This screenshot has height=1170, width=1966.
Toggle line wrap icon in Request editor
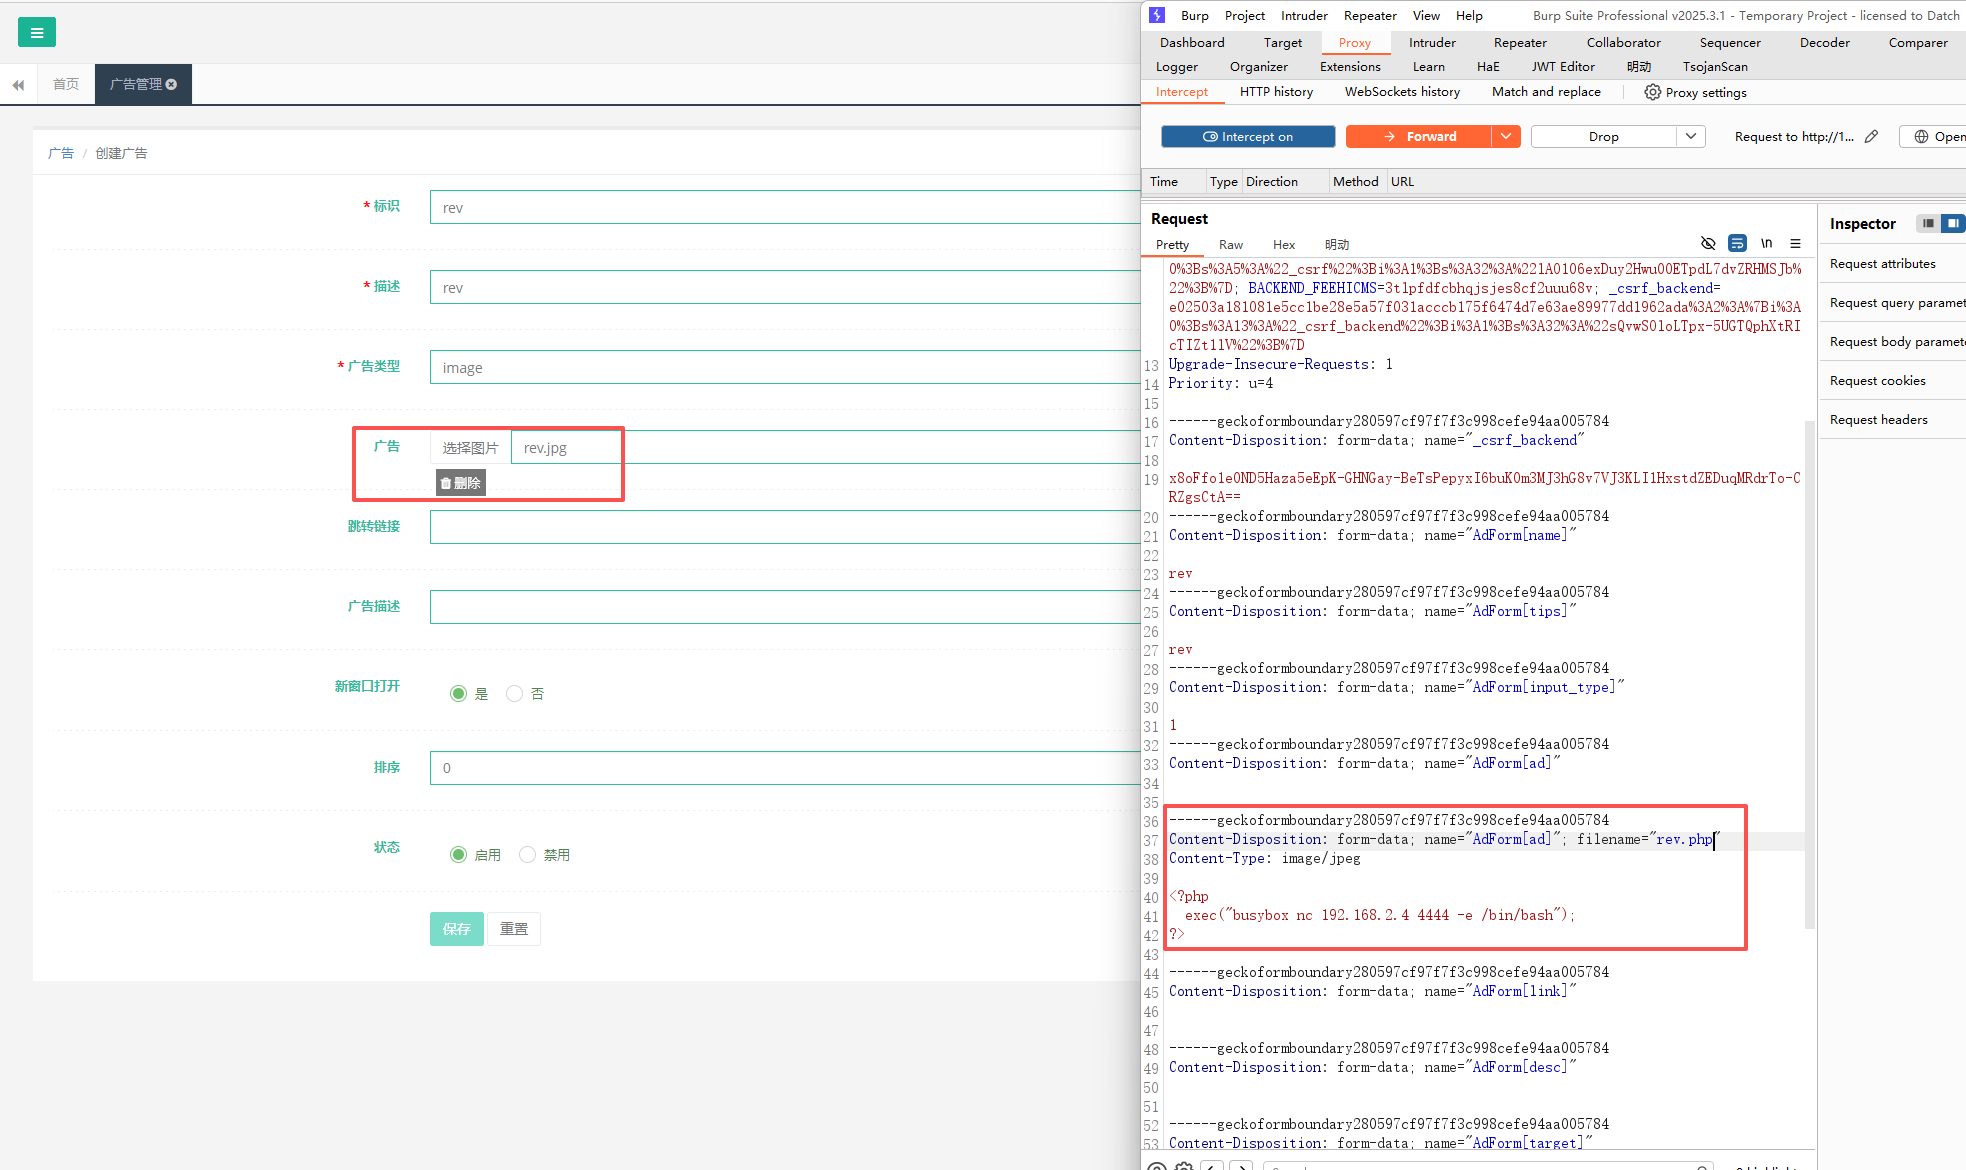pos(1737,243)
